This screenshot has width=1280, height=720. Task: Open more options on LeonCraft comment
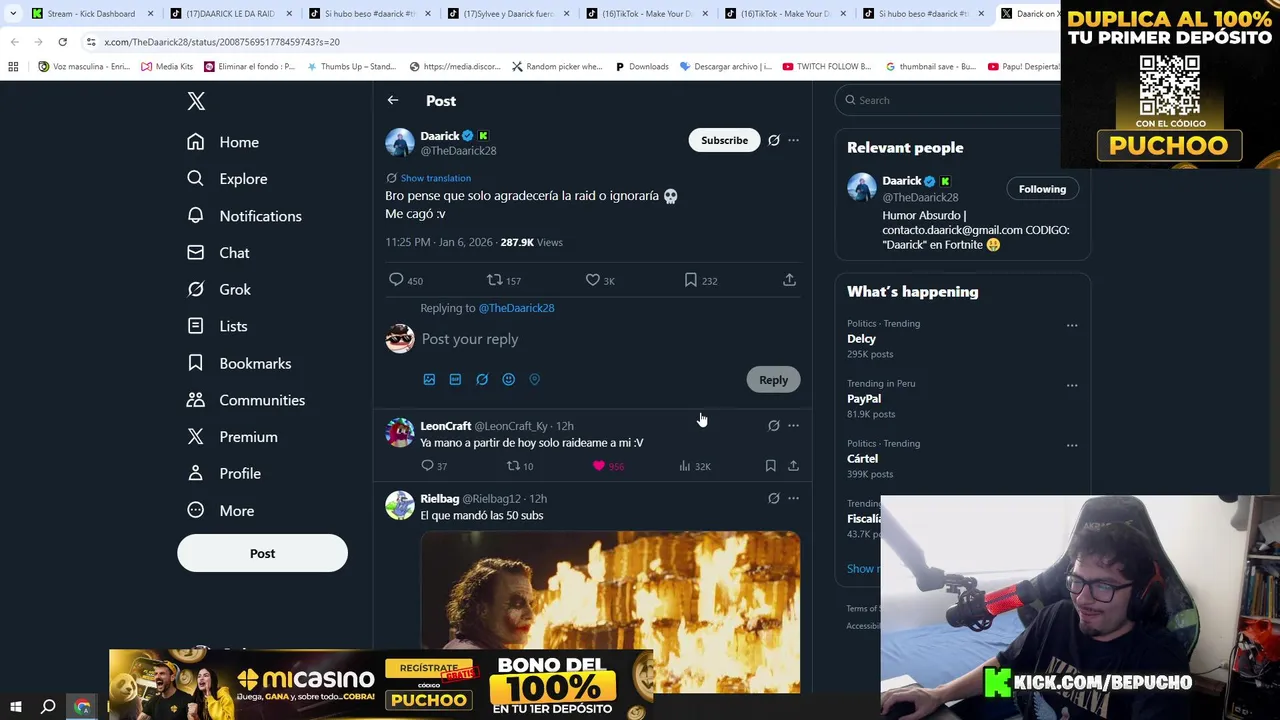click(793, 426)
